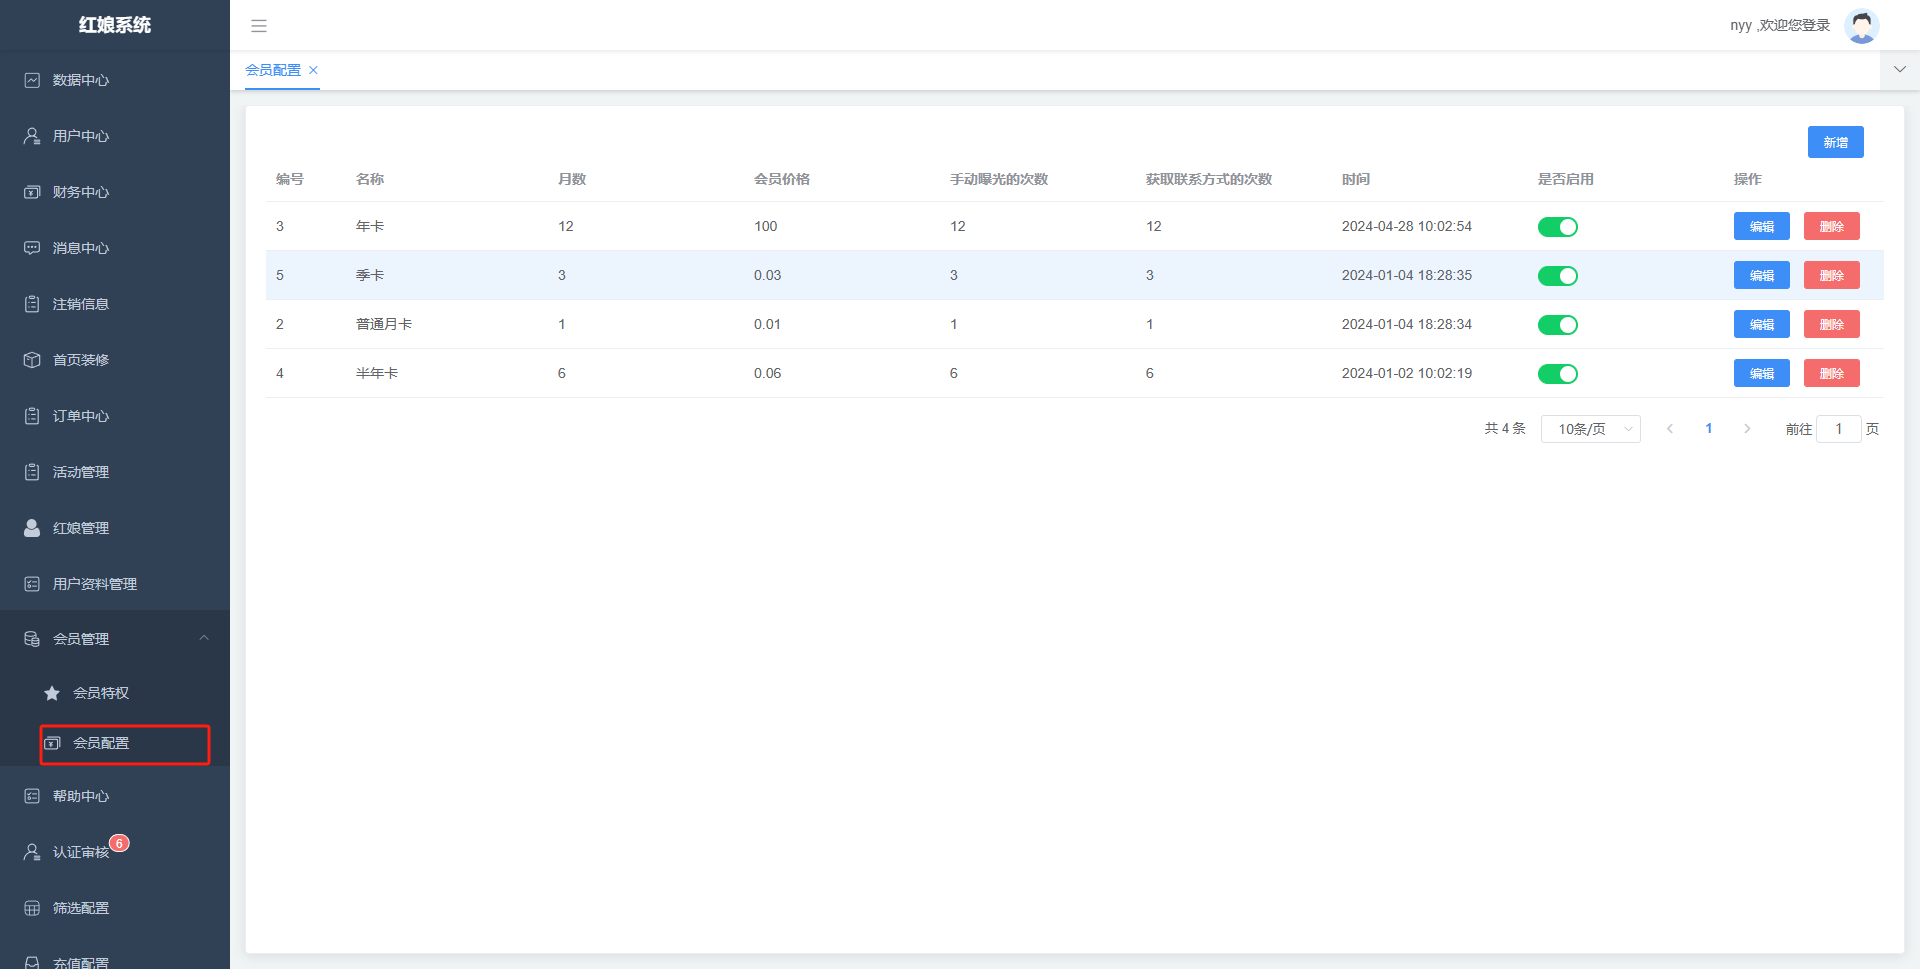This screenshot has width=1920, height=969.
Task: Click the hamburger sidebar collapse icon
Action: [x=259, y=26]
